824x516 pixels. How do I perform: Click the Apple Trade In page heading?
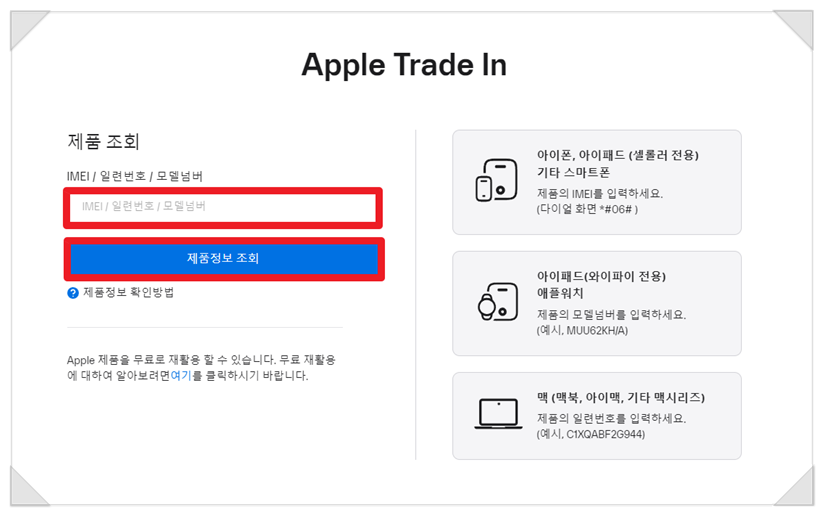[404, 65]
